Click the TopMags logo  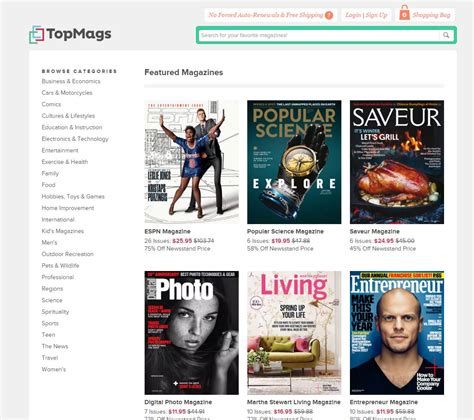pyautogui.click(x=70, y=35)
